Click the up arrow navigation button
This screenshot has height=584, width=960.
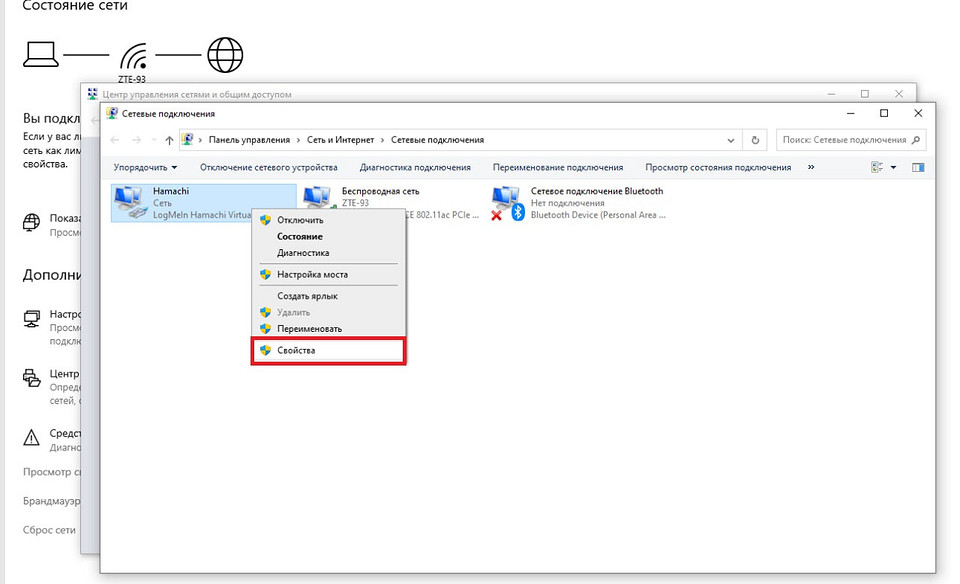point(168,141)
